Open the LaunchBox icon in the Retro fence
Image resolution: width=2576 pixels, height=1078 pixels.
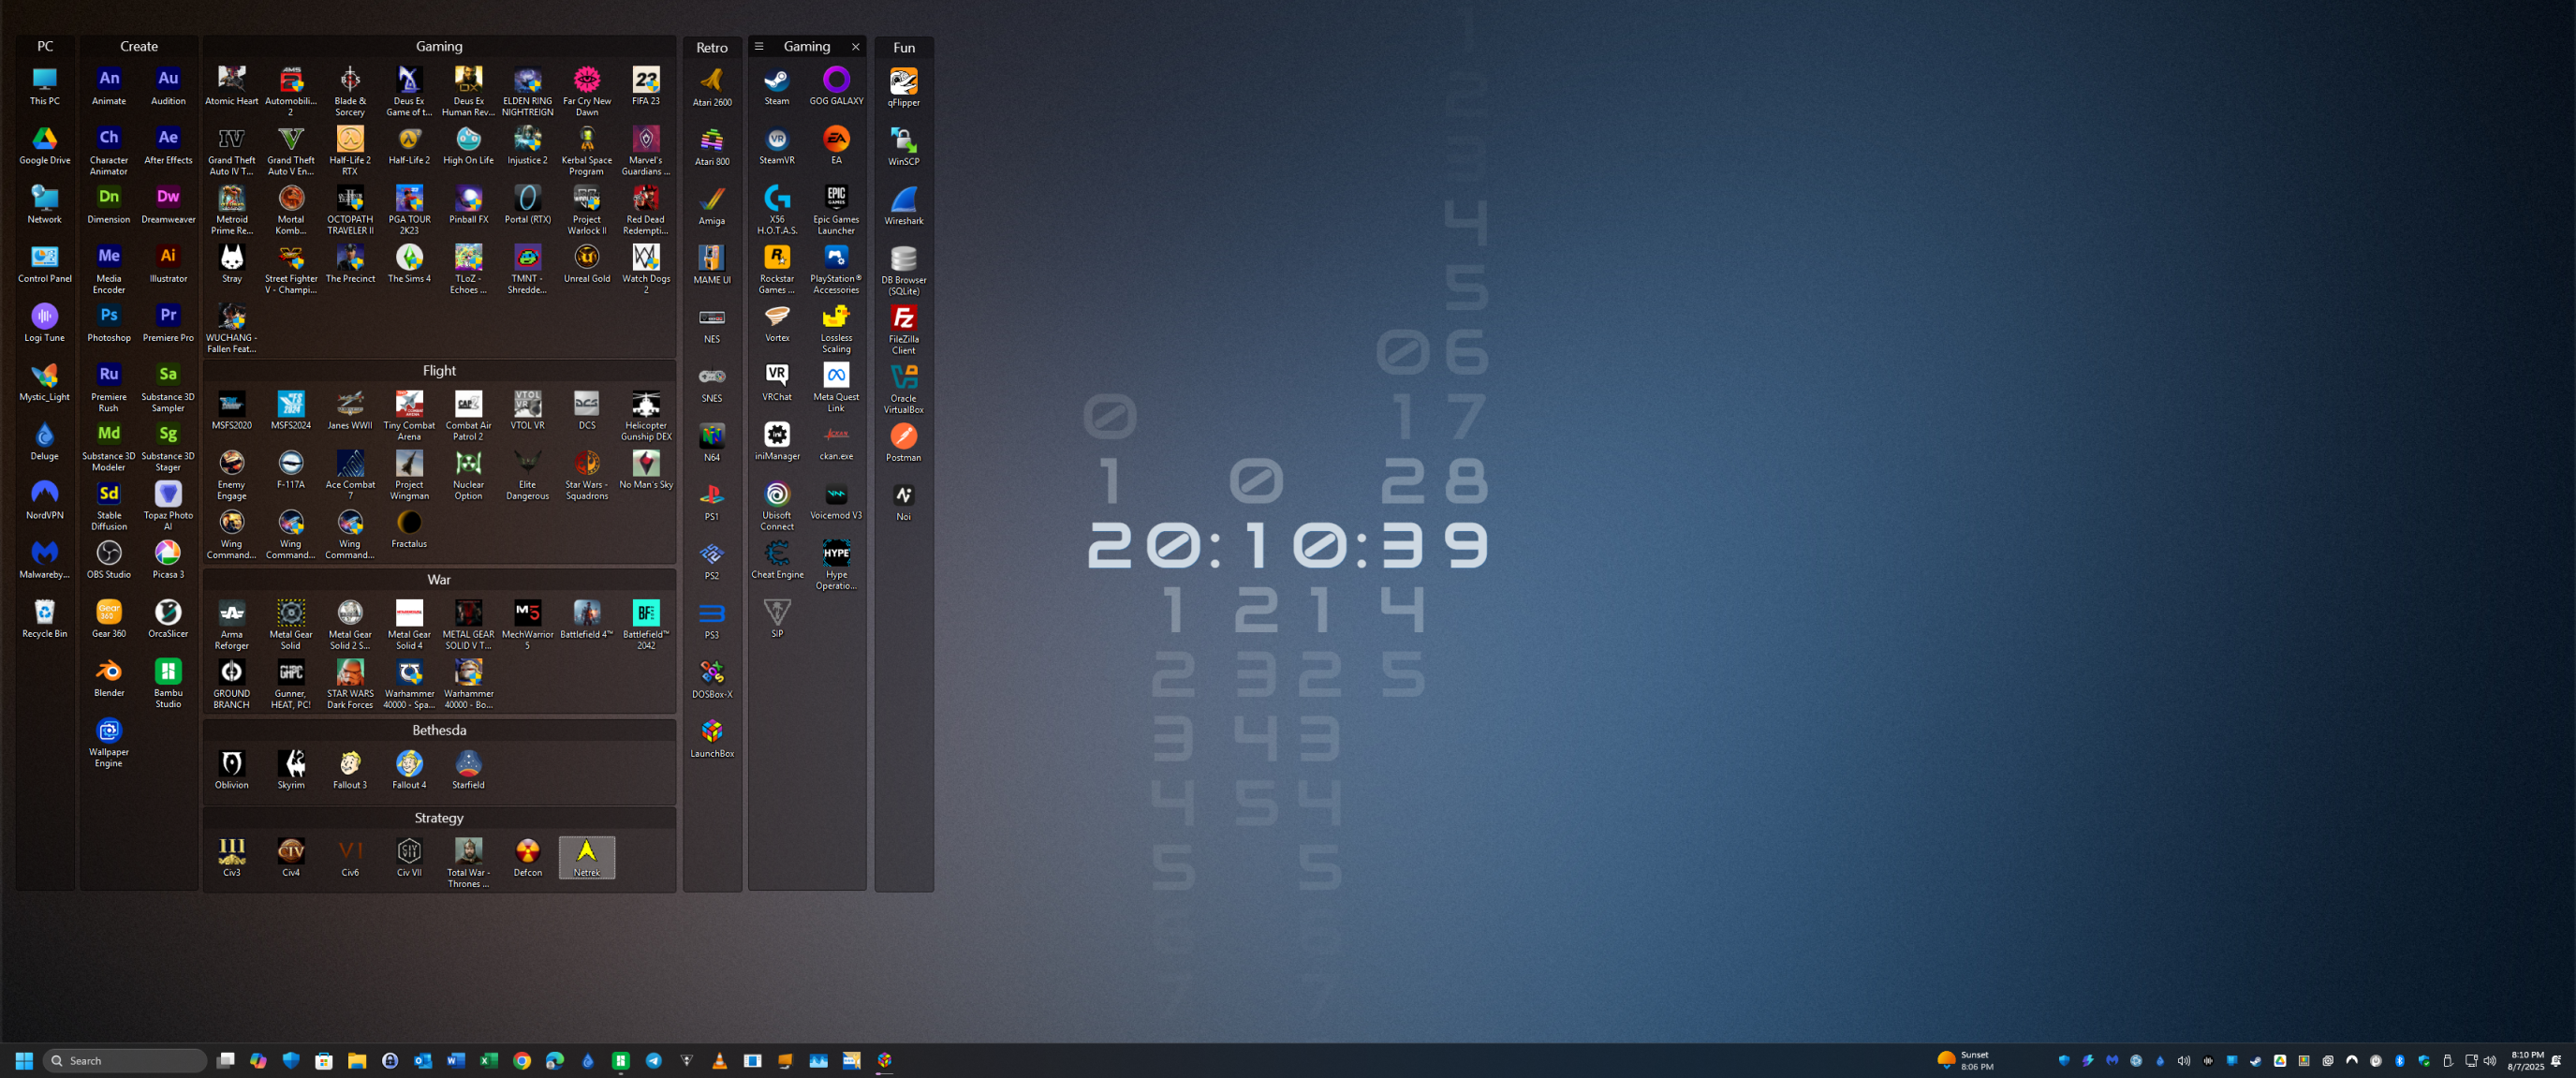click(x=712, y=738)
